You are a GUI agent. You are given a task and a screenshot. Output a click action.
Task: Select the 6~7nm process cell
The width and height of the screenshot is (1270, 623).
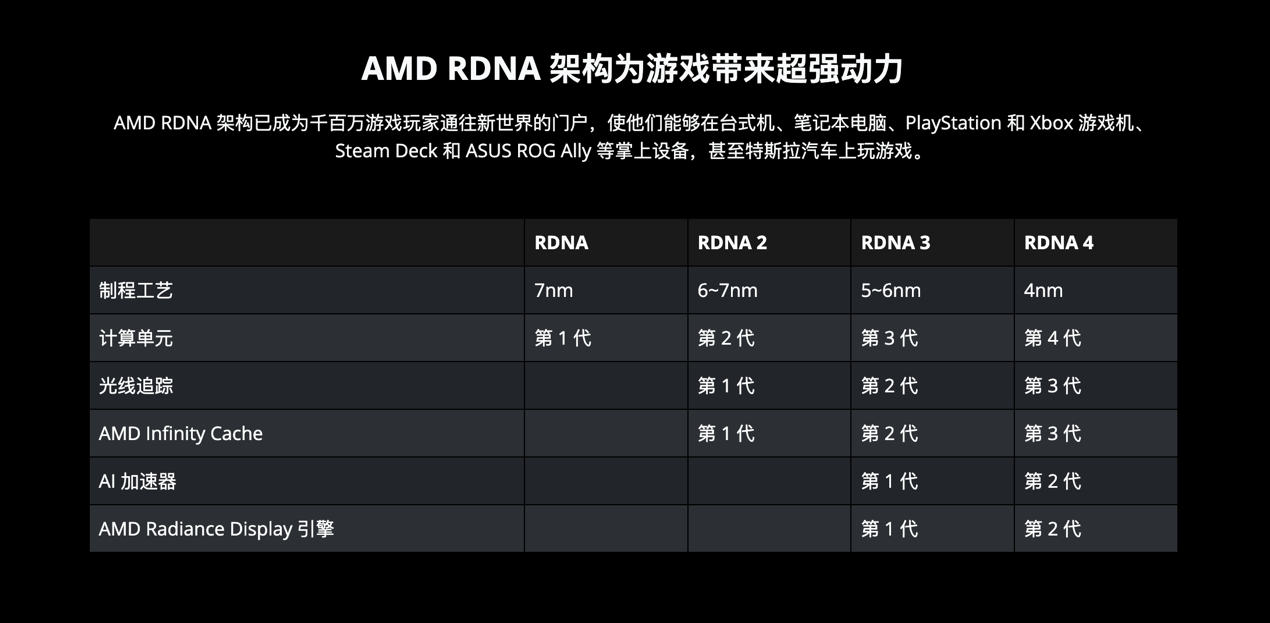point(727,290)
